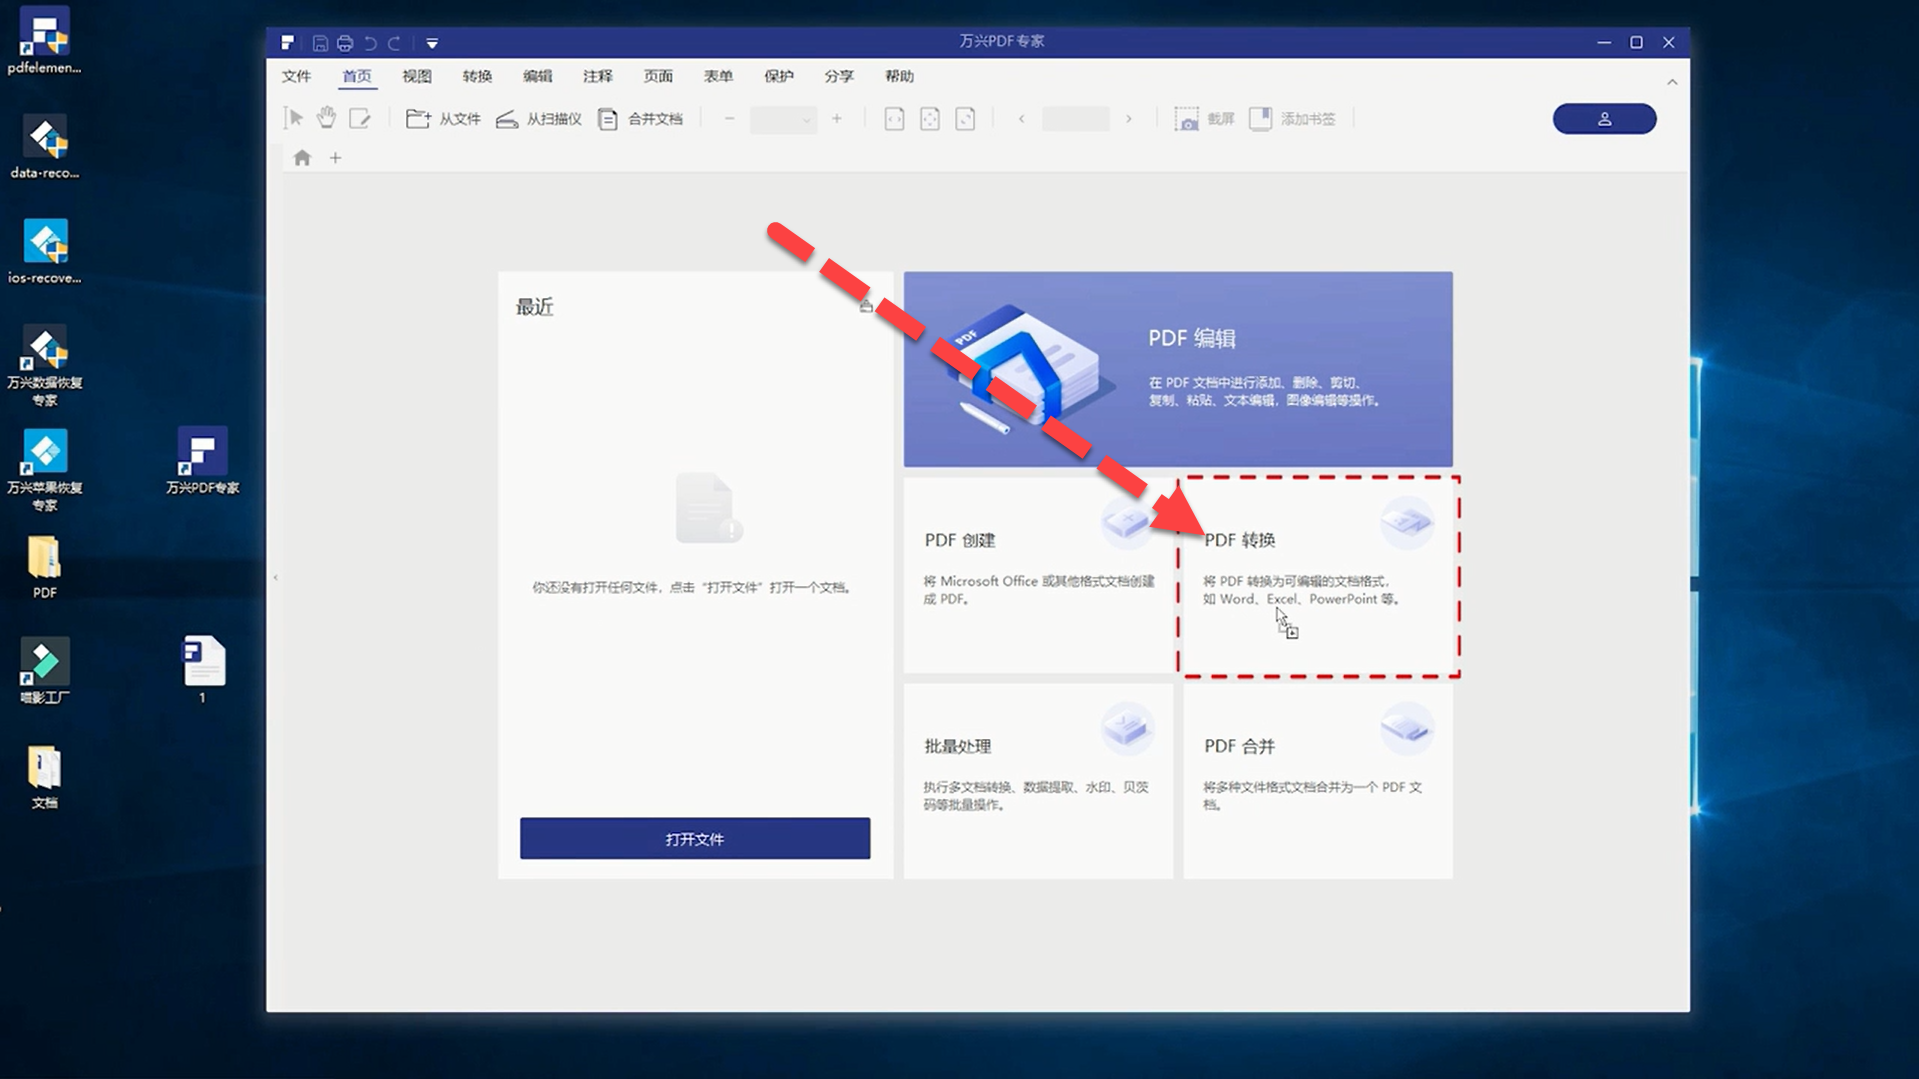This screenshot has width=1919, height=1079.
Task: Click the app logo in title bar
Action: point(288,43)
